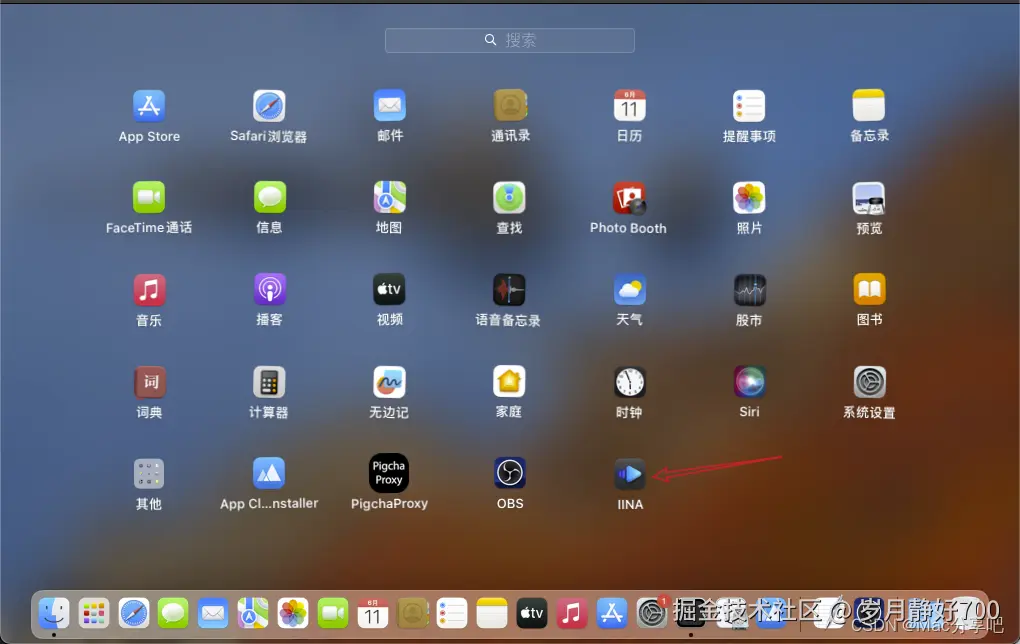
Task: Open 邮件 (Mail) in the Launchpad grid
Action: 389,106
